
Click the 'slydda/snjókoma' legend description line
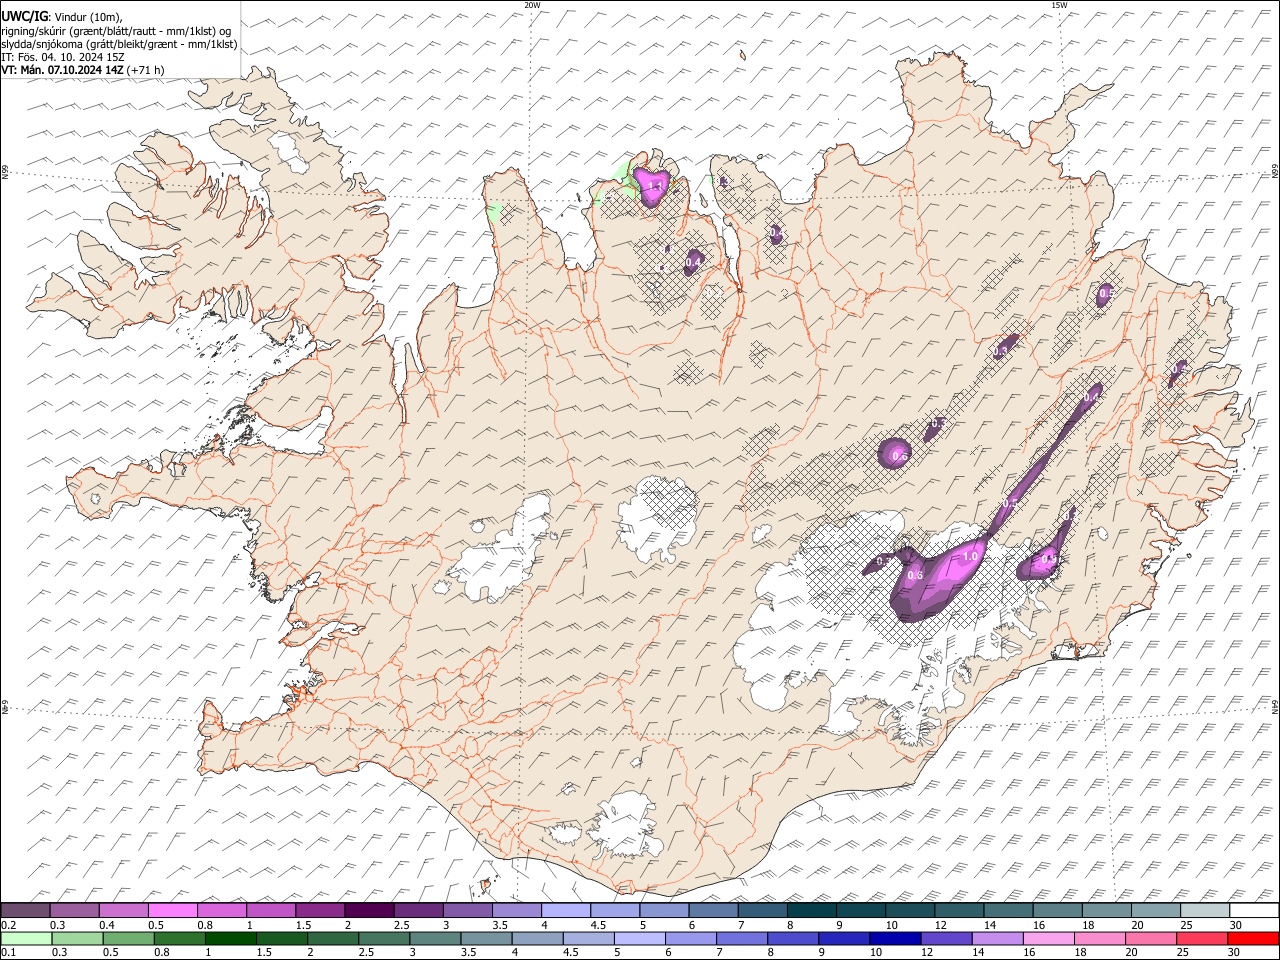pos(119,44)
